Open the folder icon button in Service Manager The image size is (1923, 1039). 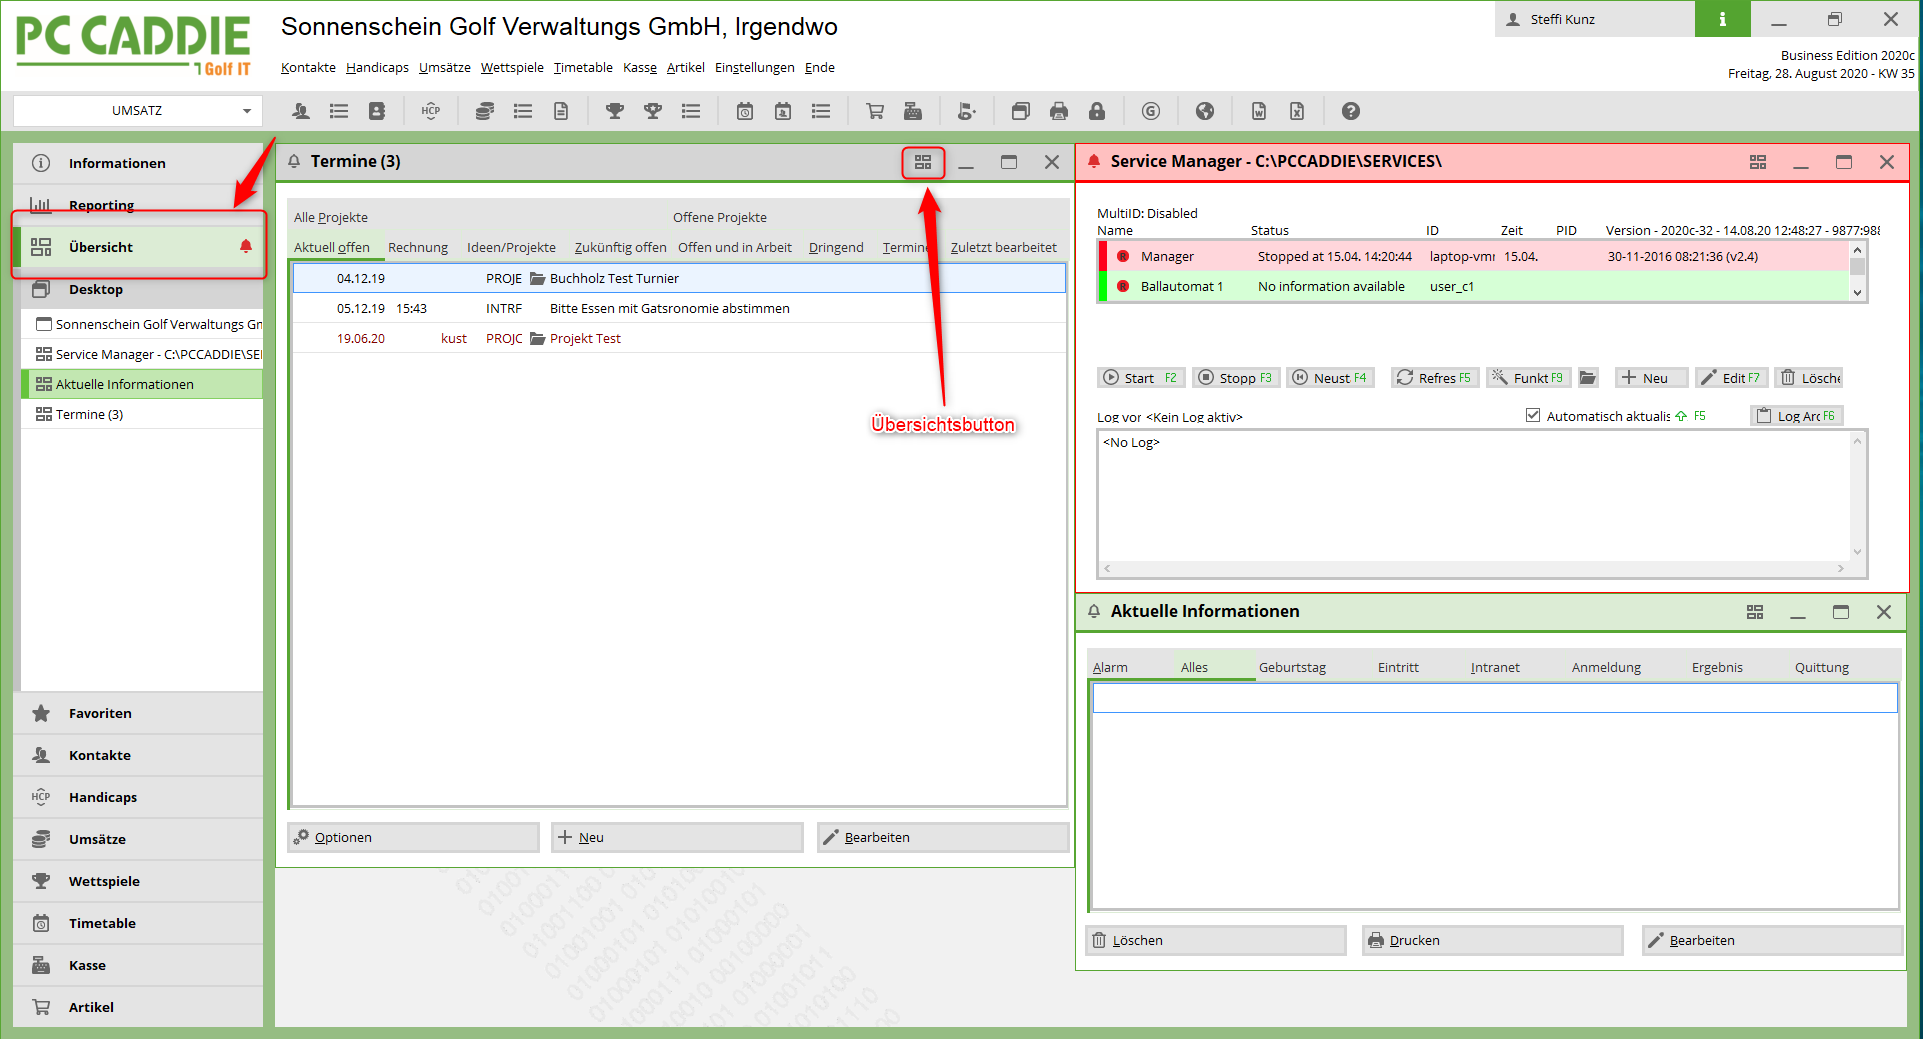point(1588,378)
